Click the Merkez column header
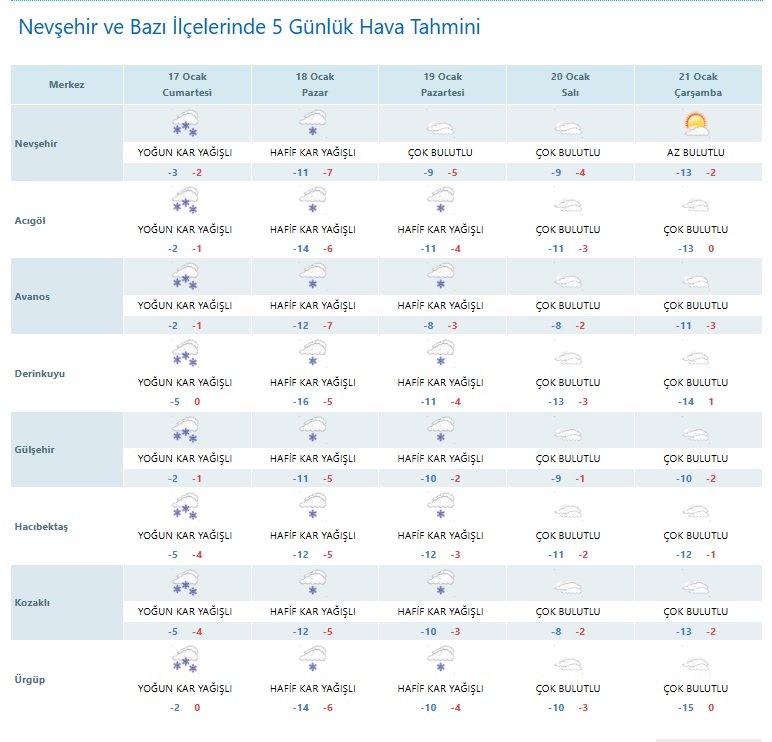This screenshot has width=772, height=742. pyautogui.click(x=67, y=85)
